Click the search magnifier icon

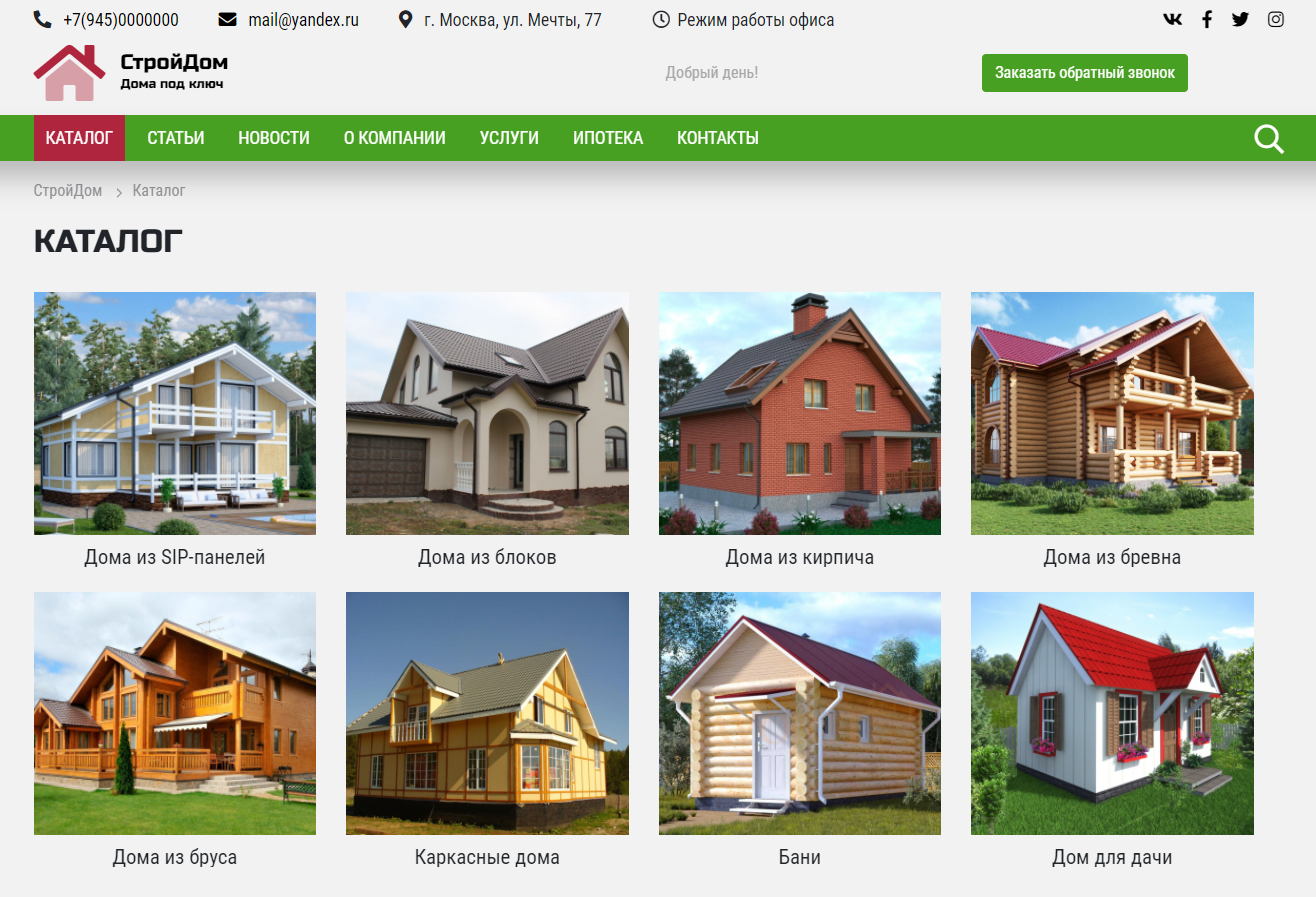[x=1268, y=139]
